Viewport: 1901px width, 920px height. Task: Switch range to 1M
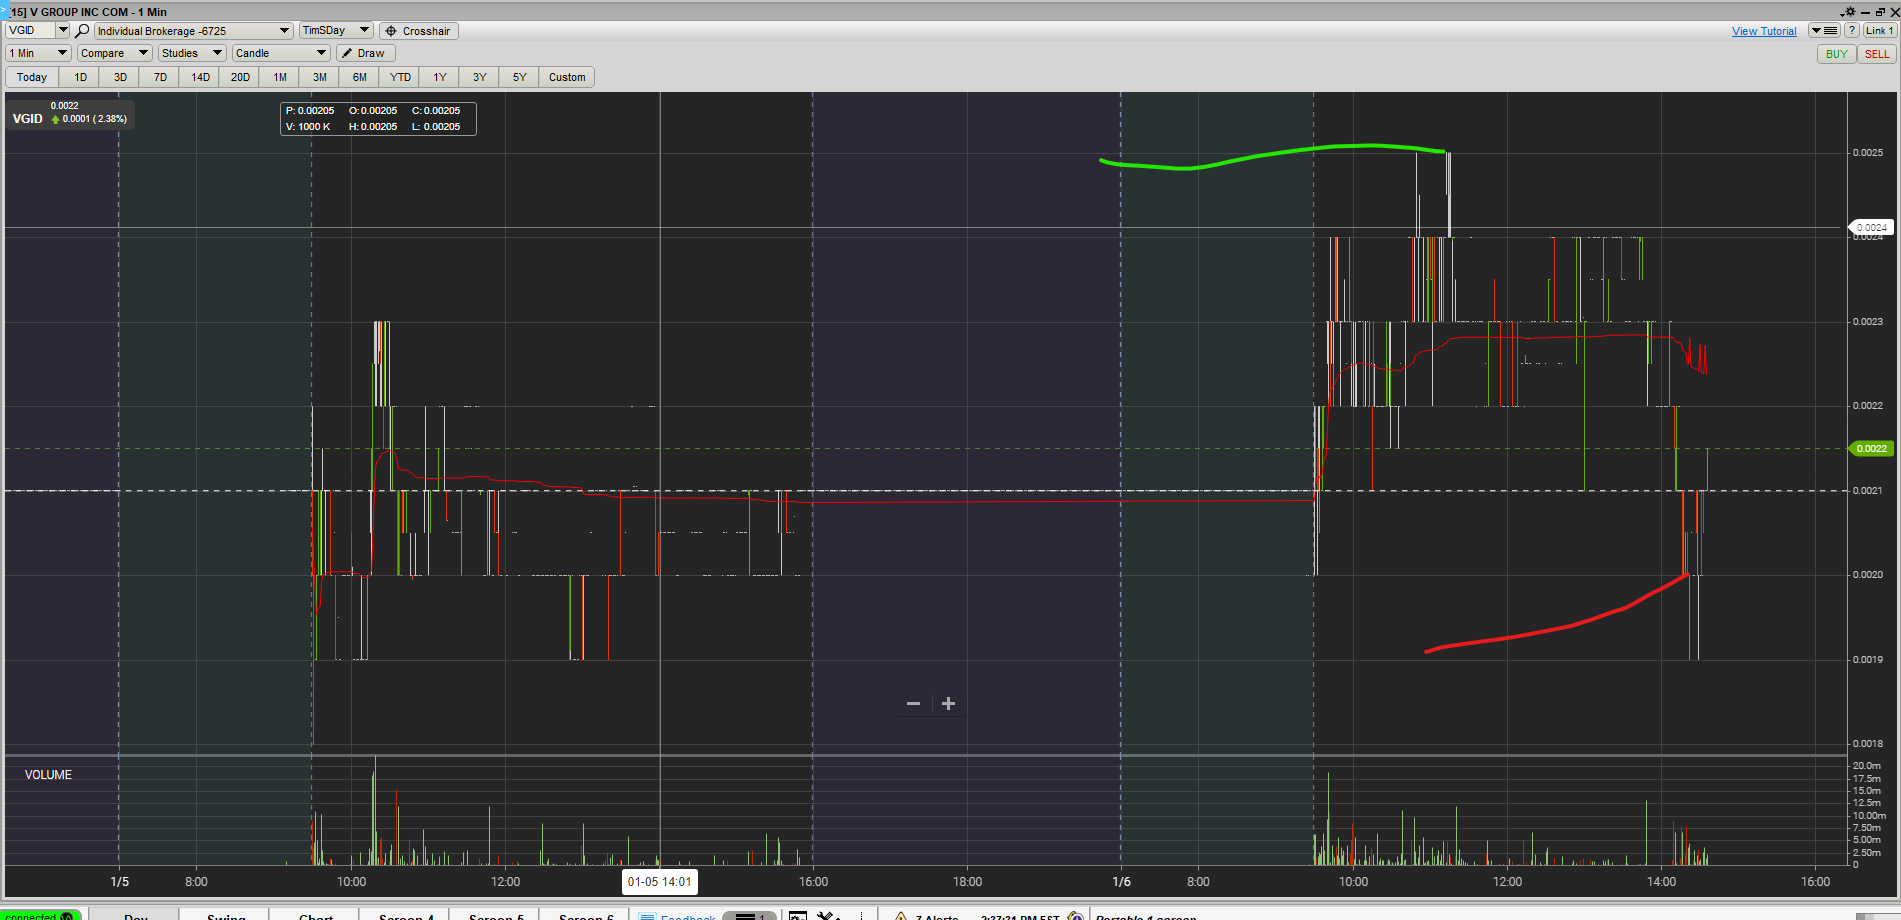(x=280, y=77)
